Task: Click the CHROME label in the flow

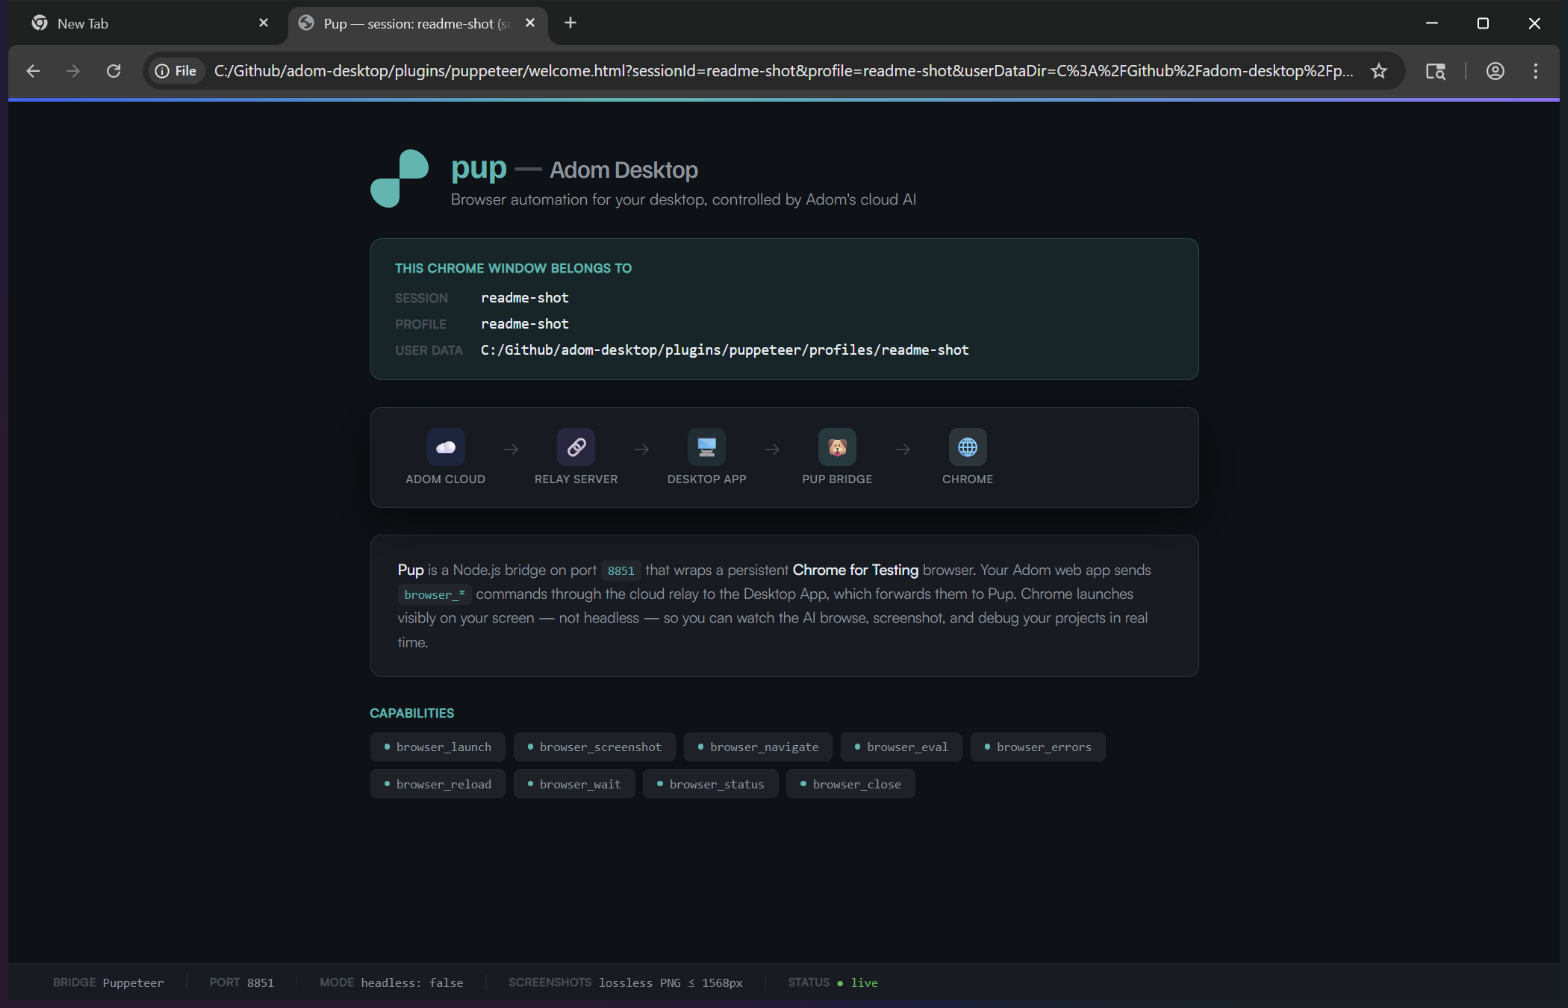Action: coord(968,479)
